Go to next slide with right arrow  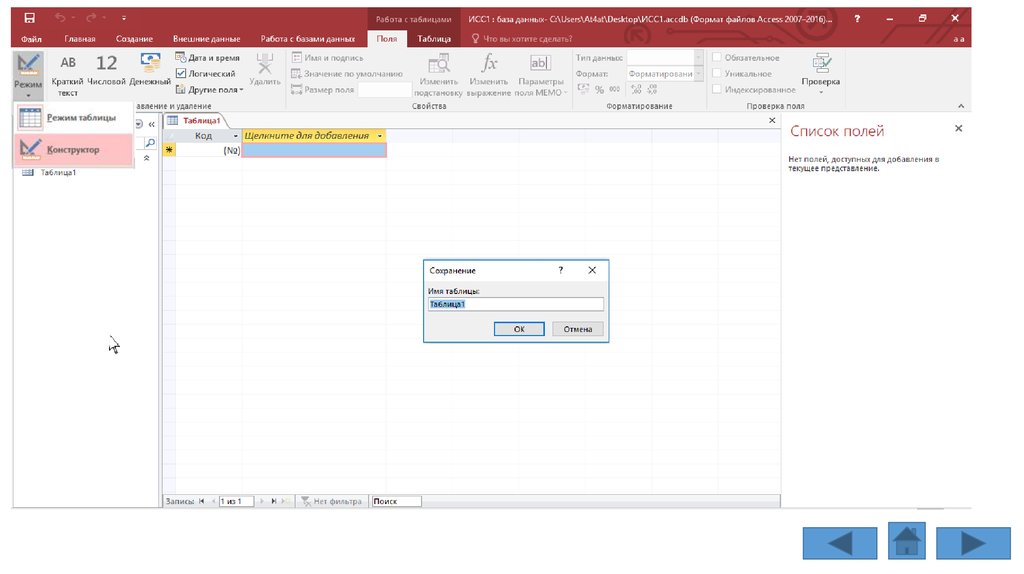coord(973,542)
